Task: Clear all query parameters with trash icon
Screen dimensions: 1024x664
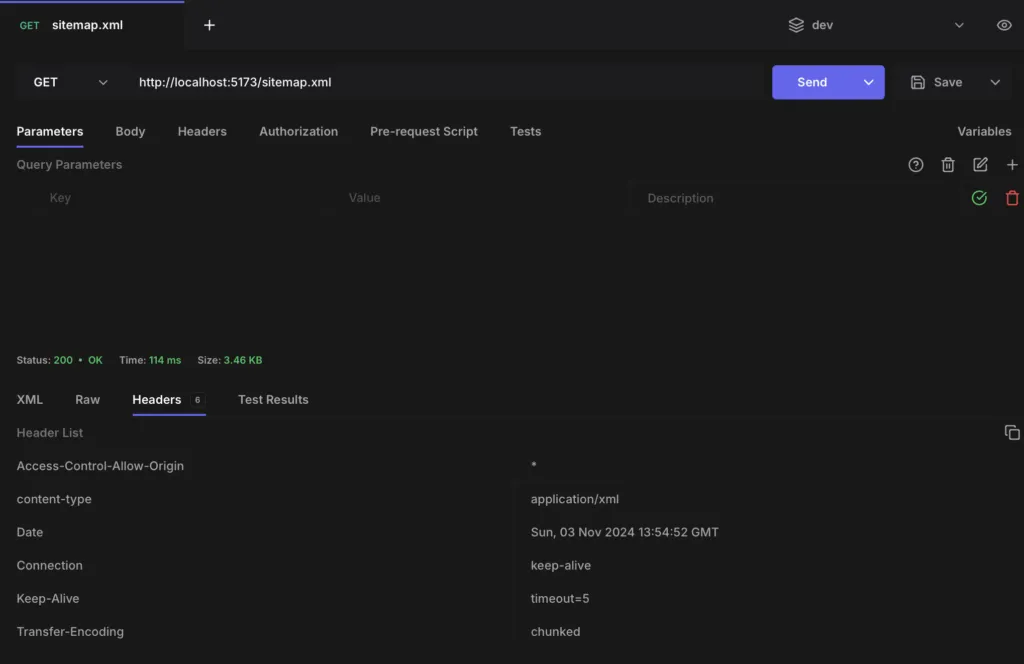Action: coord(948,165)
